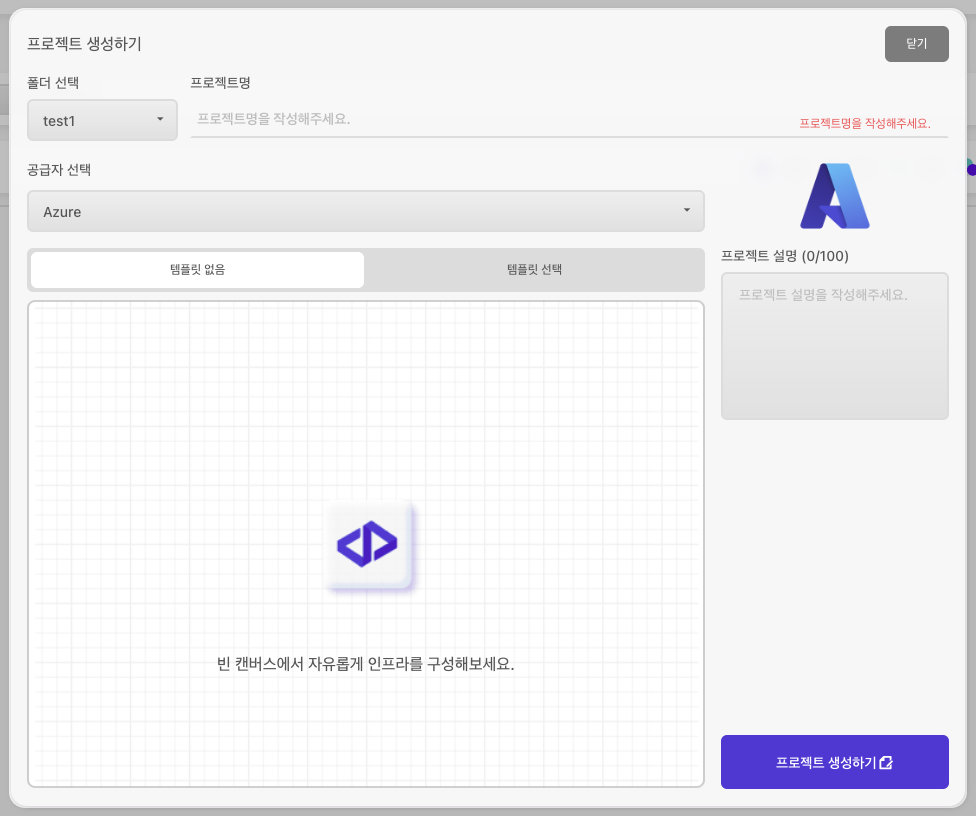Open the 폴더 선택 dropdown showing test1

point(102,120)
